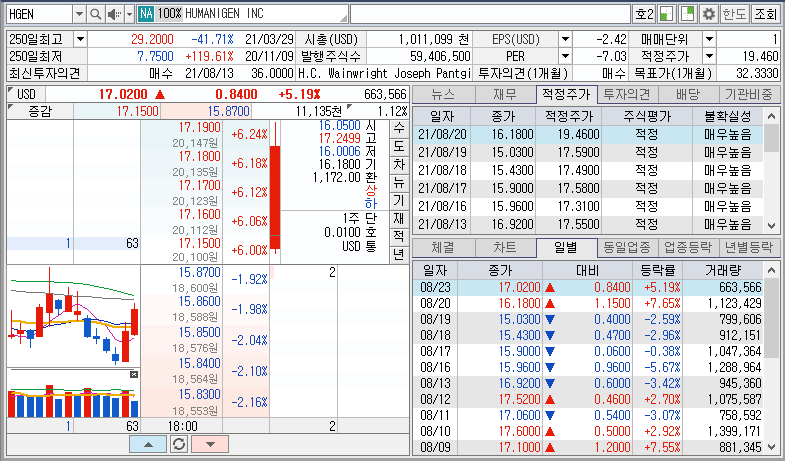Image resolution: width=785 pixels, height=461 pixels.
Task: Click bid price 15.8700 in order book
Action: (x=200, y=273)
